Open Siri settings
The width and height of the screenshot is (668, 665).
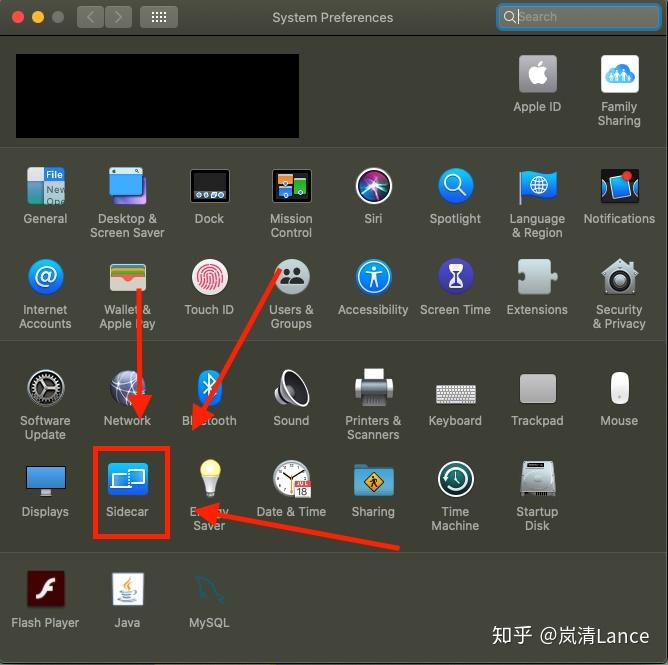click(x=374, y=186)
